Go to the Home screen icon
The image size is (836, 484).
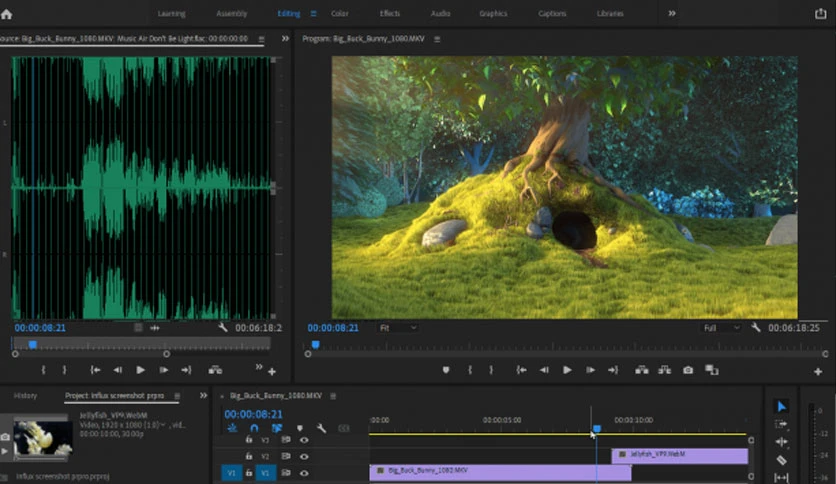[x=6, y=14]
